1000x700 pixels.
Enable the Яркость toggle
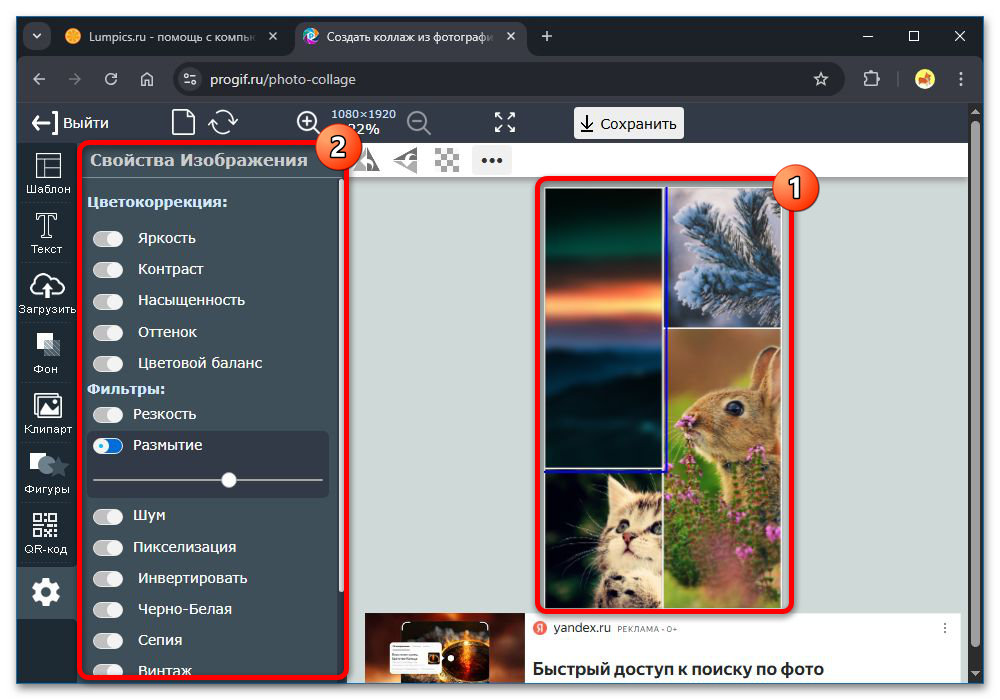(x=108, y=239)
